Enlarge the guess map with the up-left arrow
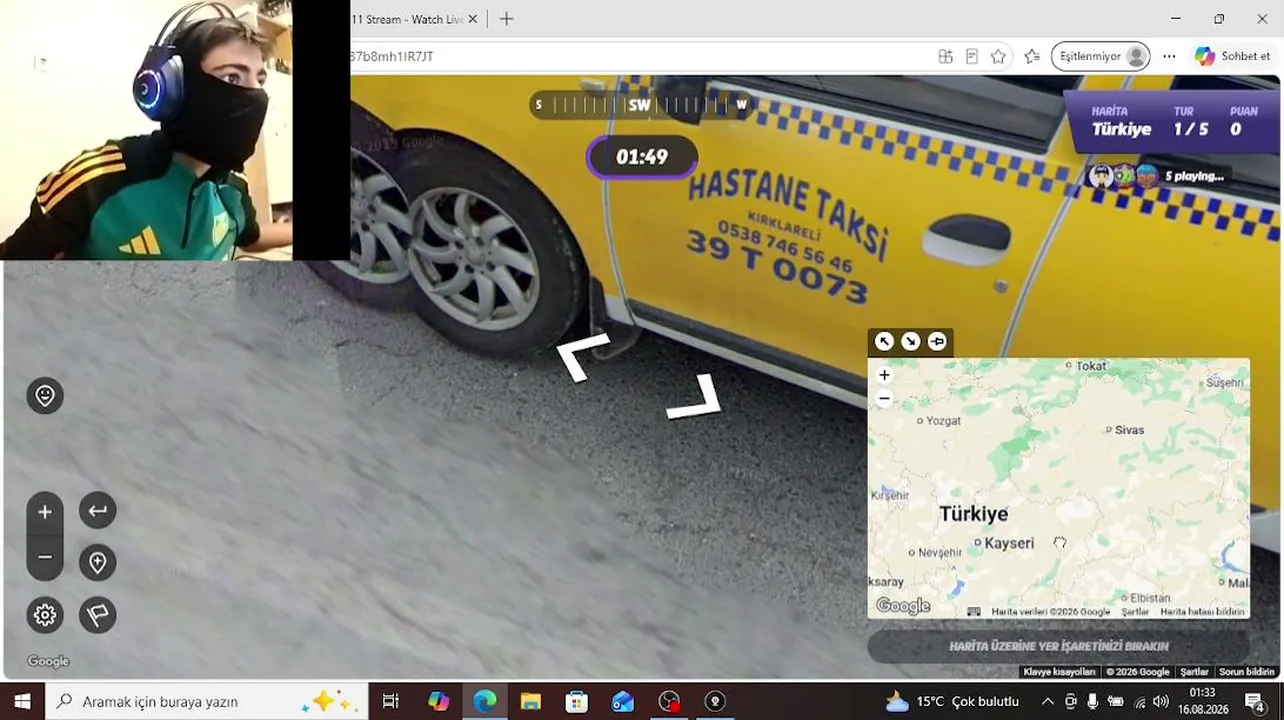 (x=884, y=342)
